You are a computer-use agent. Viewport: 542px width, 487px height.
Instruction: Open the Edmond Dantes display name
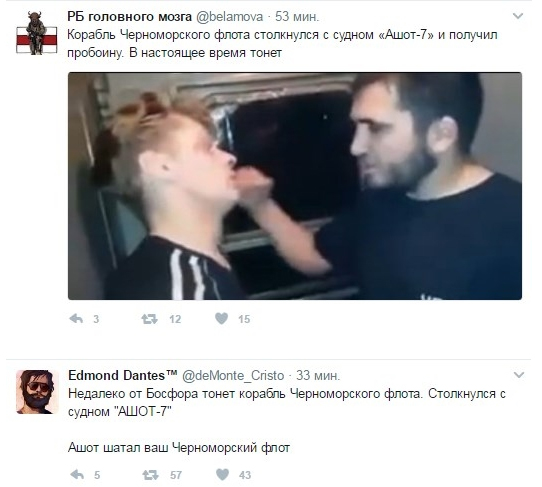coord(122,375)
